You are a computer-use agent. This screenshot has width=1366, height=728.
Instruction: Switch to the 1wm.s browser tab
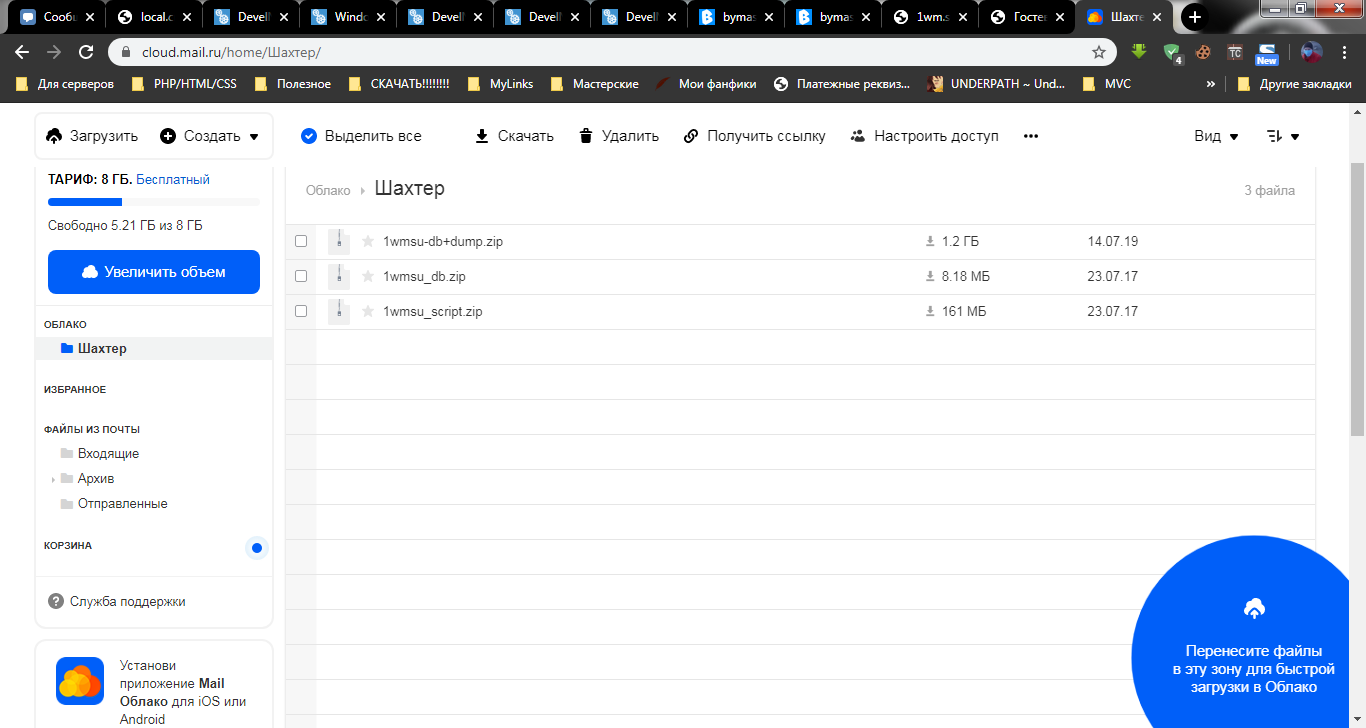click(930, 17)
